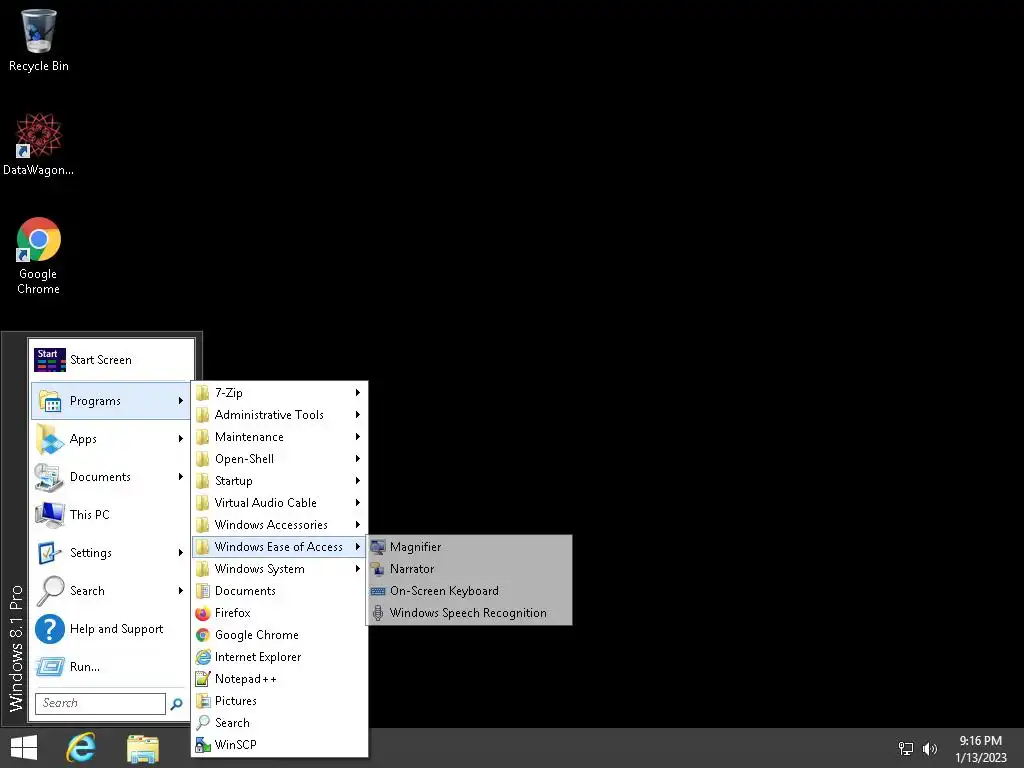1024x768 pixels.
Task: Expand the Windows Accessories folder
Action: (x=280, y=525)
